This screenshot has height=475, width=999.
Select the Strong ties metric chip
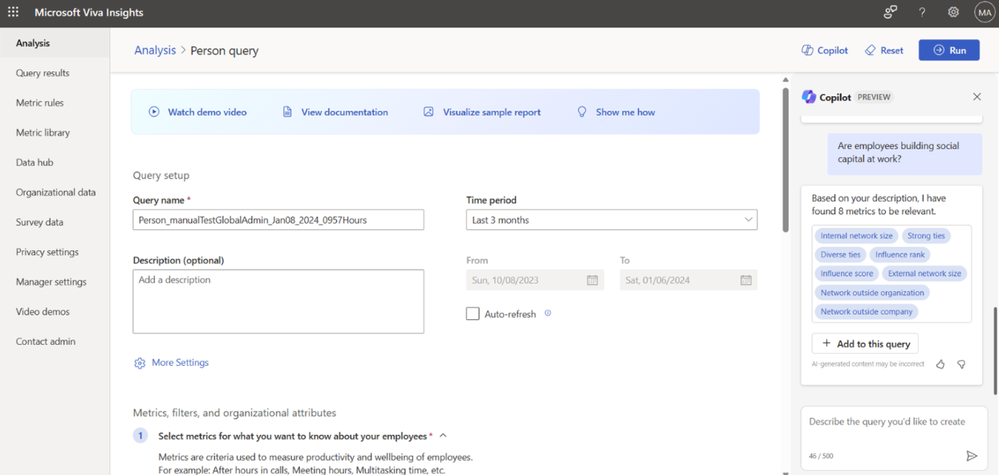click(926, 236)
